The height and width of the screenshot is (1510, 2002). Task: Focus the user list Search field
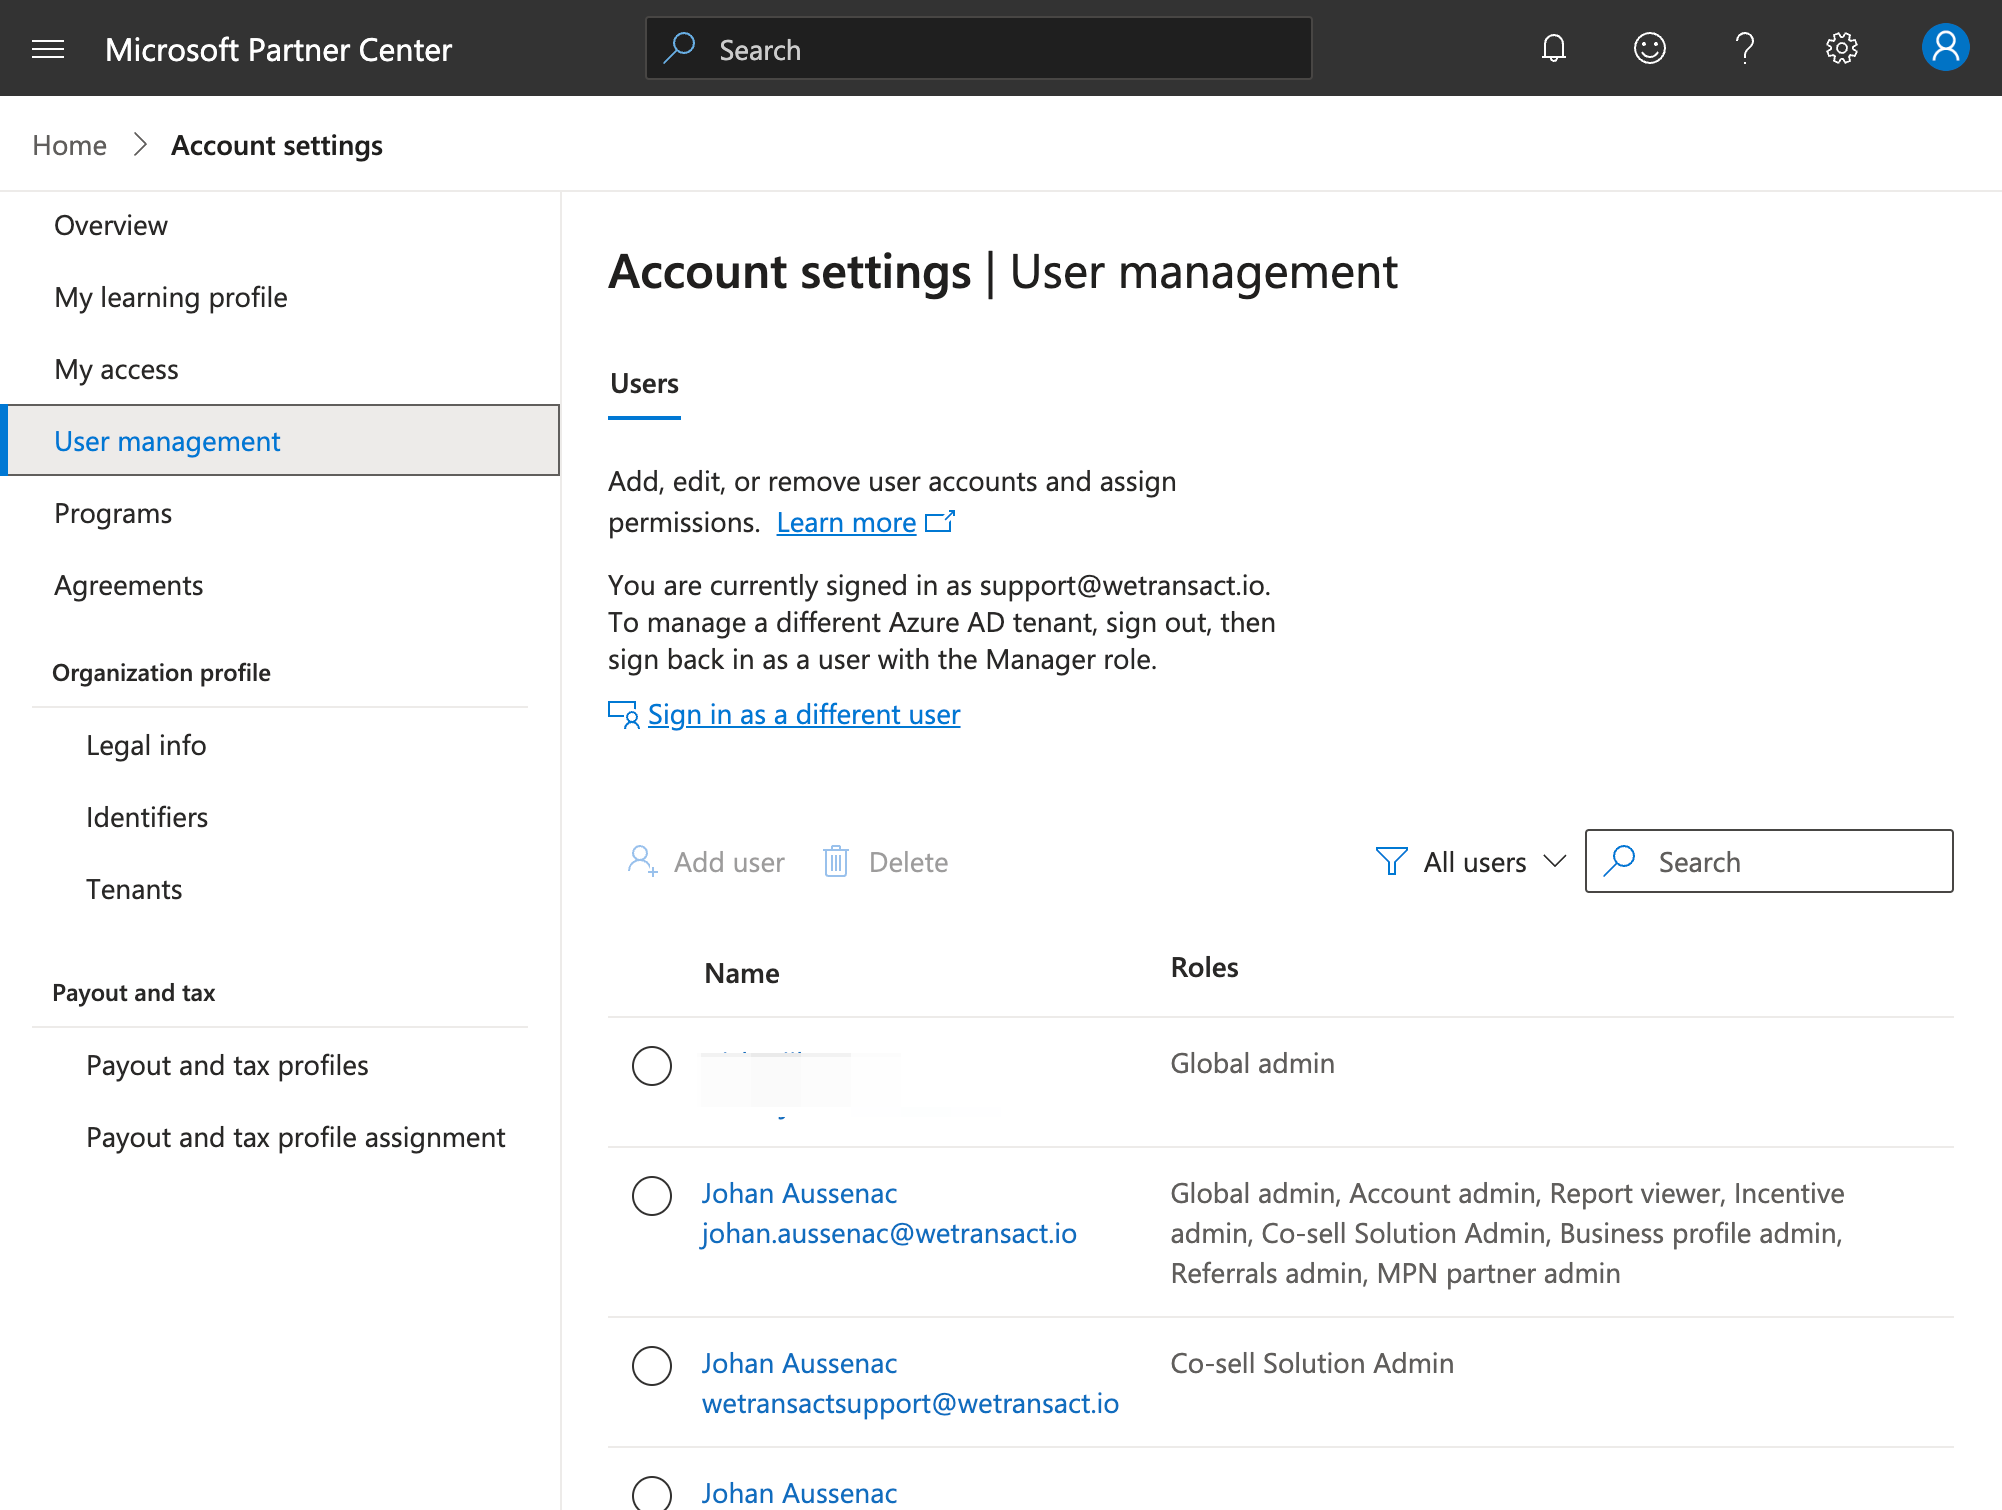pyautogui.click(x=1769, y=861)
